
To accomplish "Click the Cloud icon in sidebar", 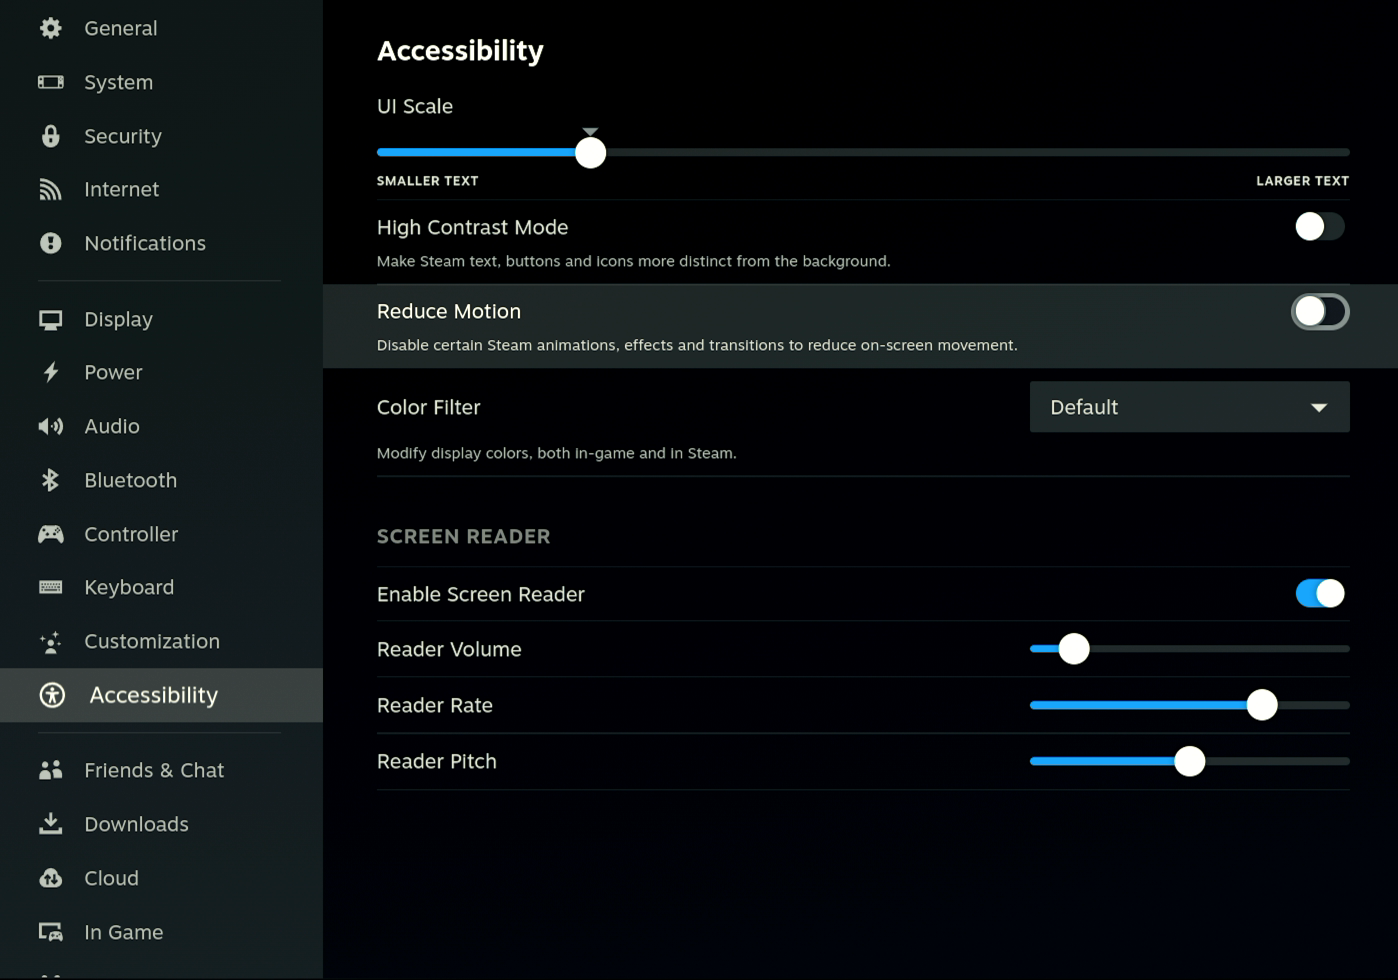I will [x=50, y=878].
